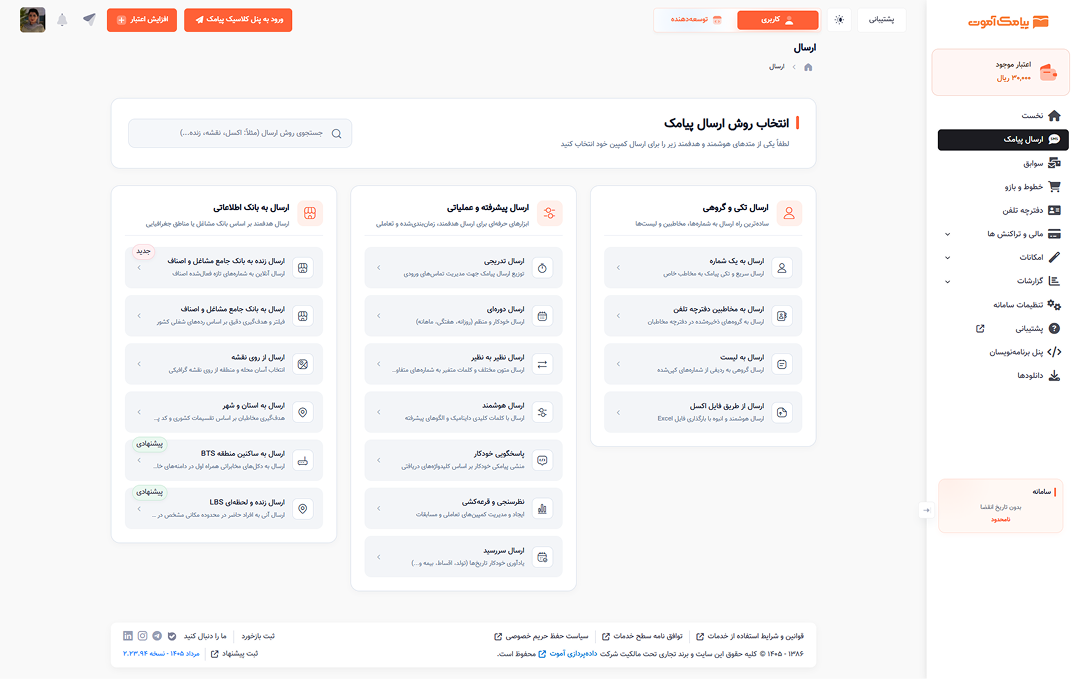
Task: Open the Instagram footer icon
Action: tap(143, 636)
